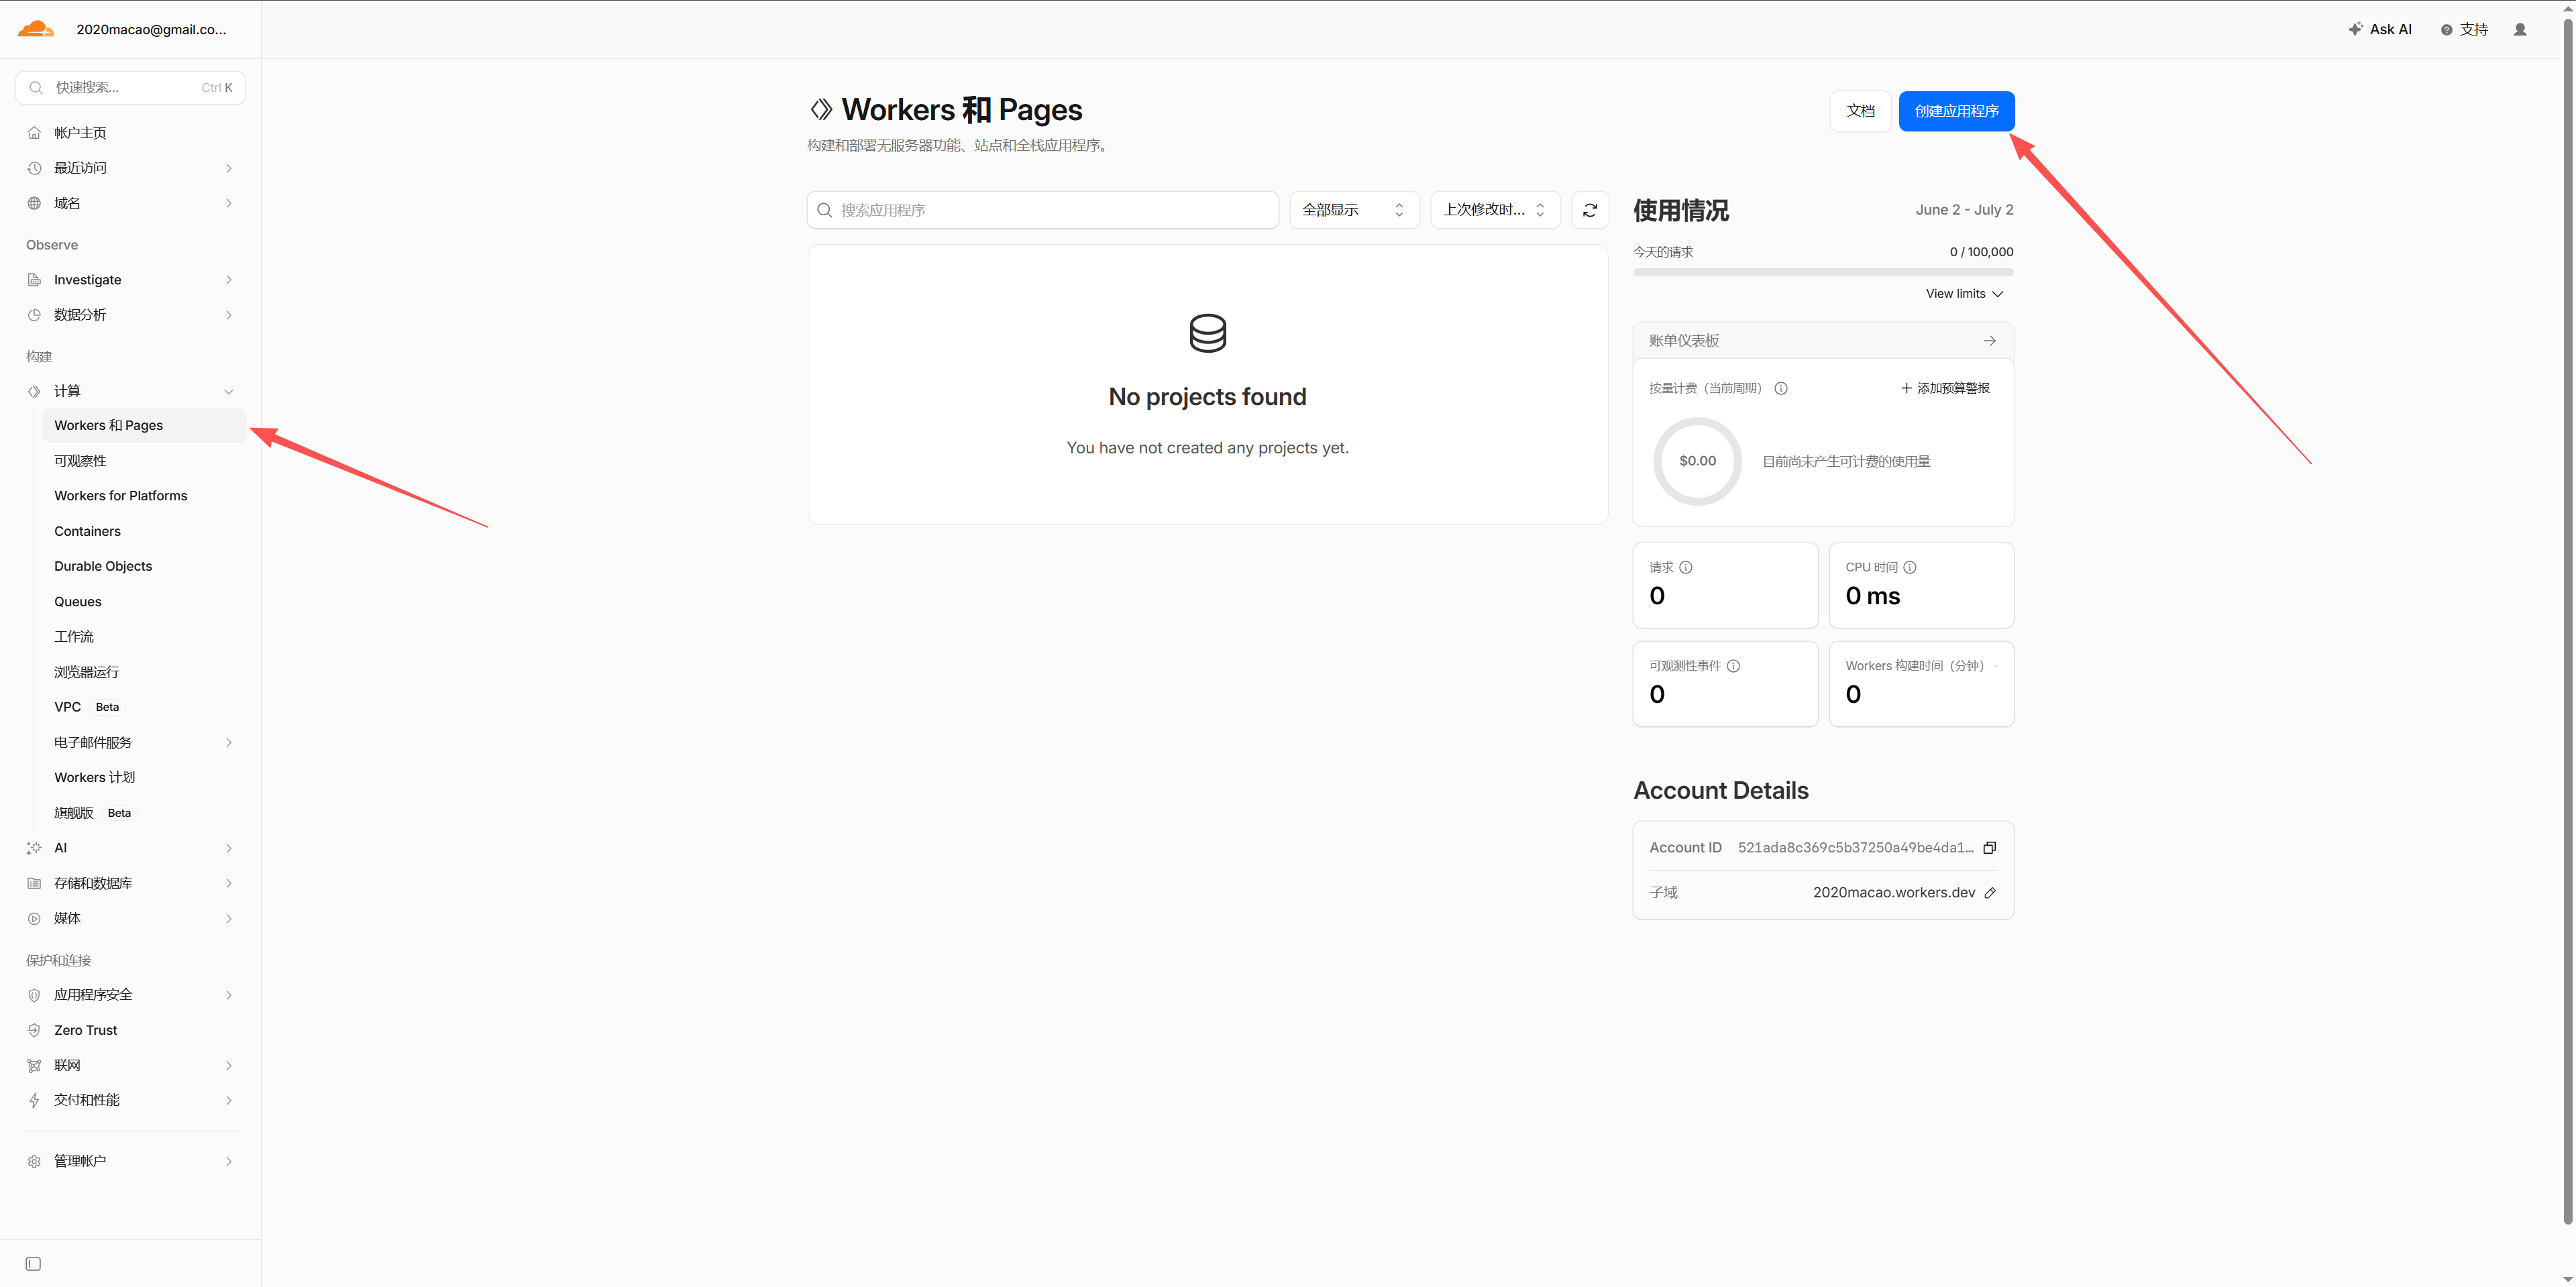Viewport: 2576px width, 1287px height.
Task: Click the 今天的请求 usage progress bar
Action: tap(1823, 272)
